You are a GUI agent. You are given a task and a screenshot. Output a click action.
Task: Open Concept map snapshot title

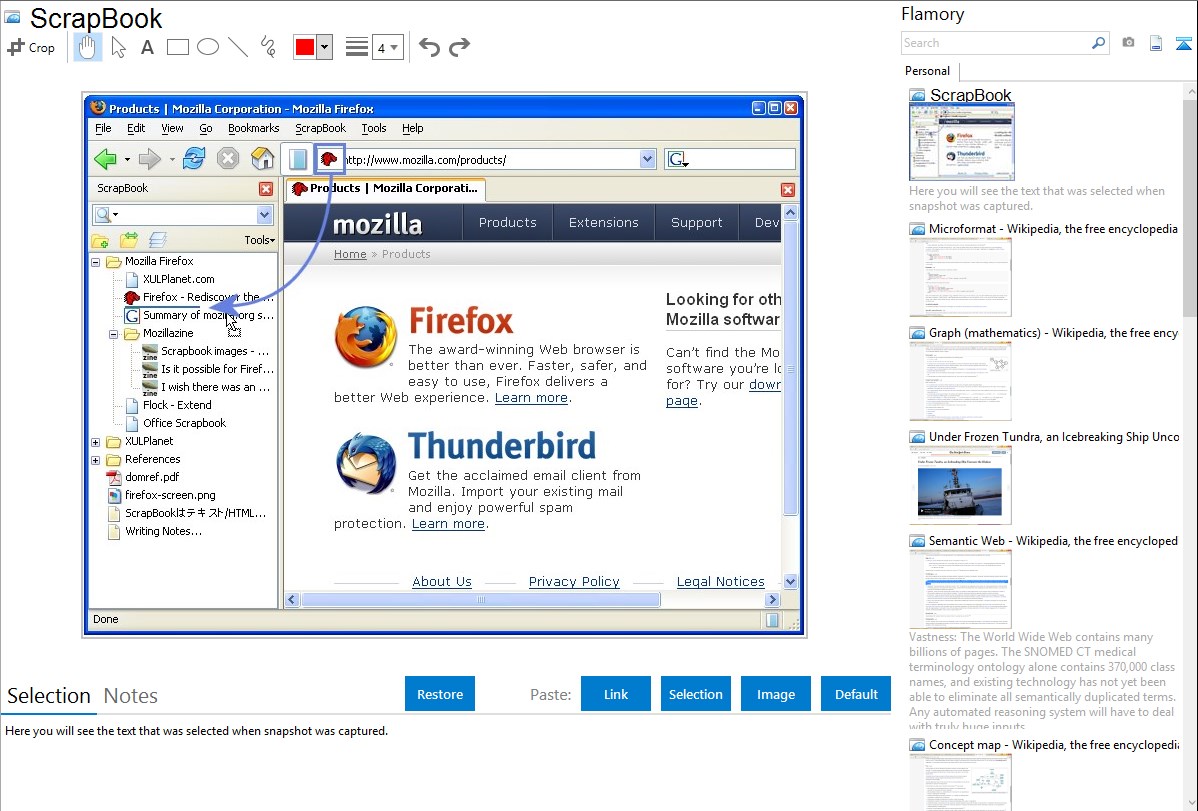1053,744
